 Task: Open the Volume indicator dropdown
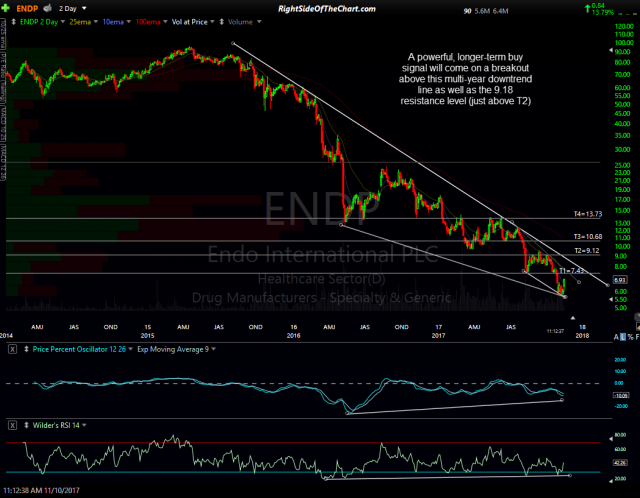pos(259,22)
